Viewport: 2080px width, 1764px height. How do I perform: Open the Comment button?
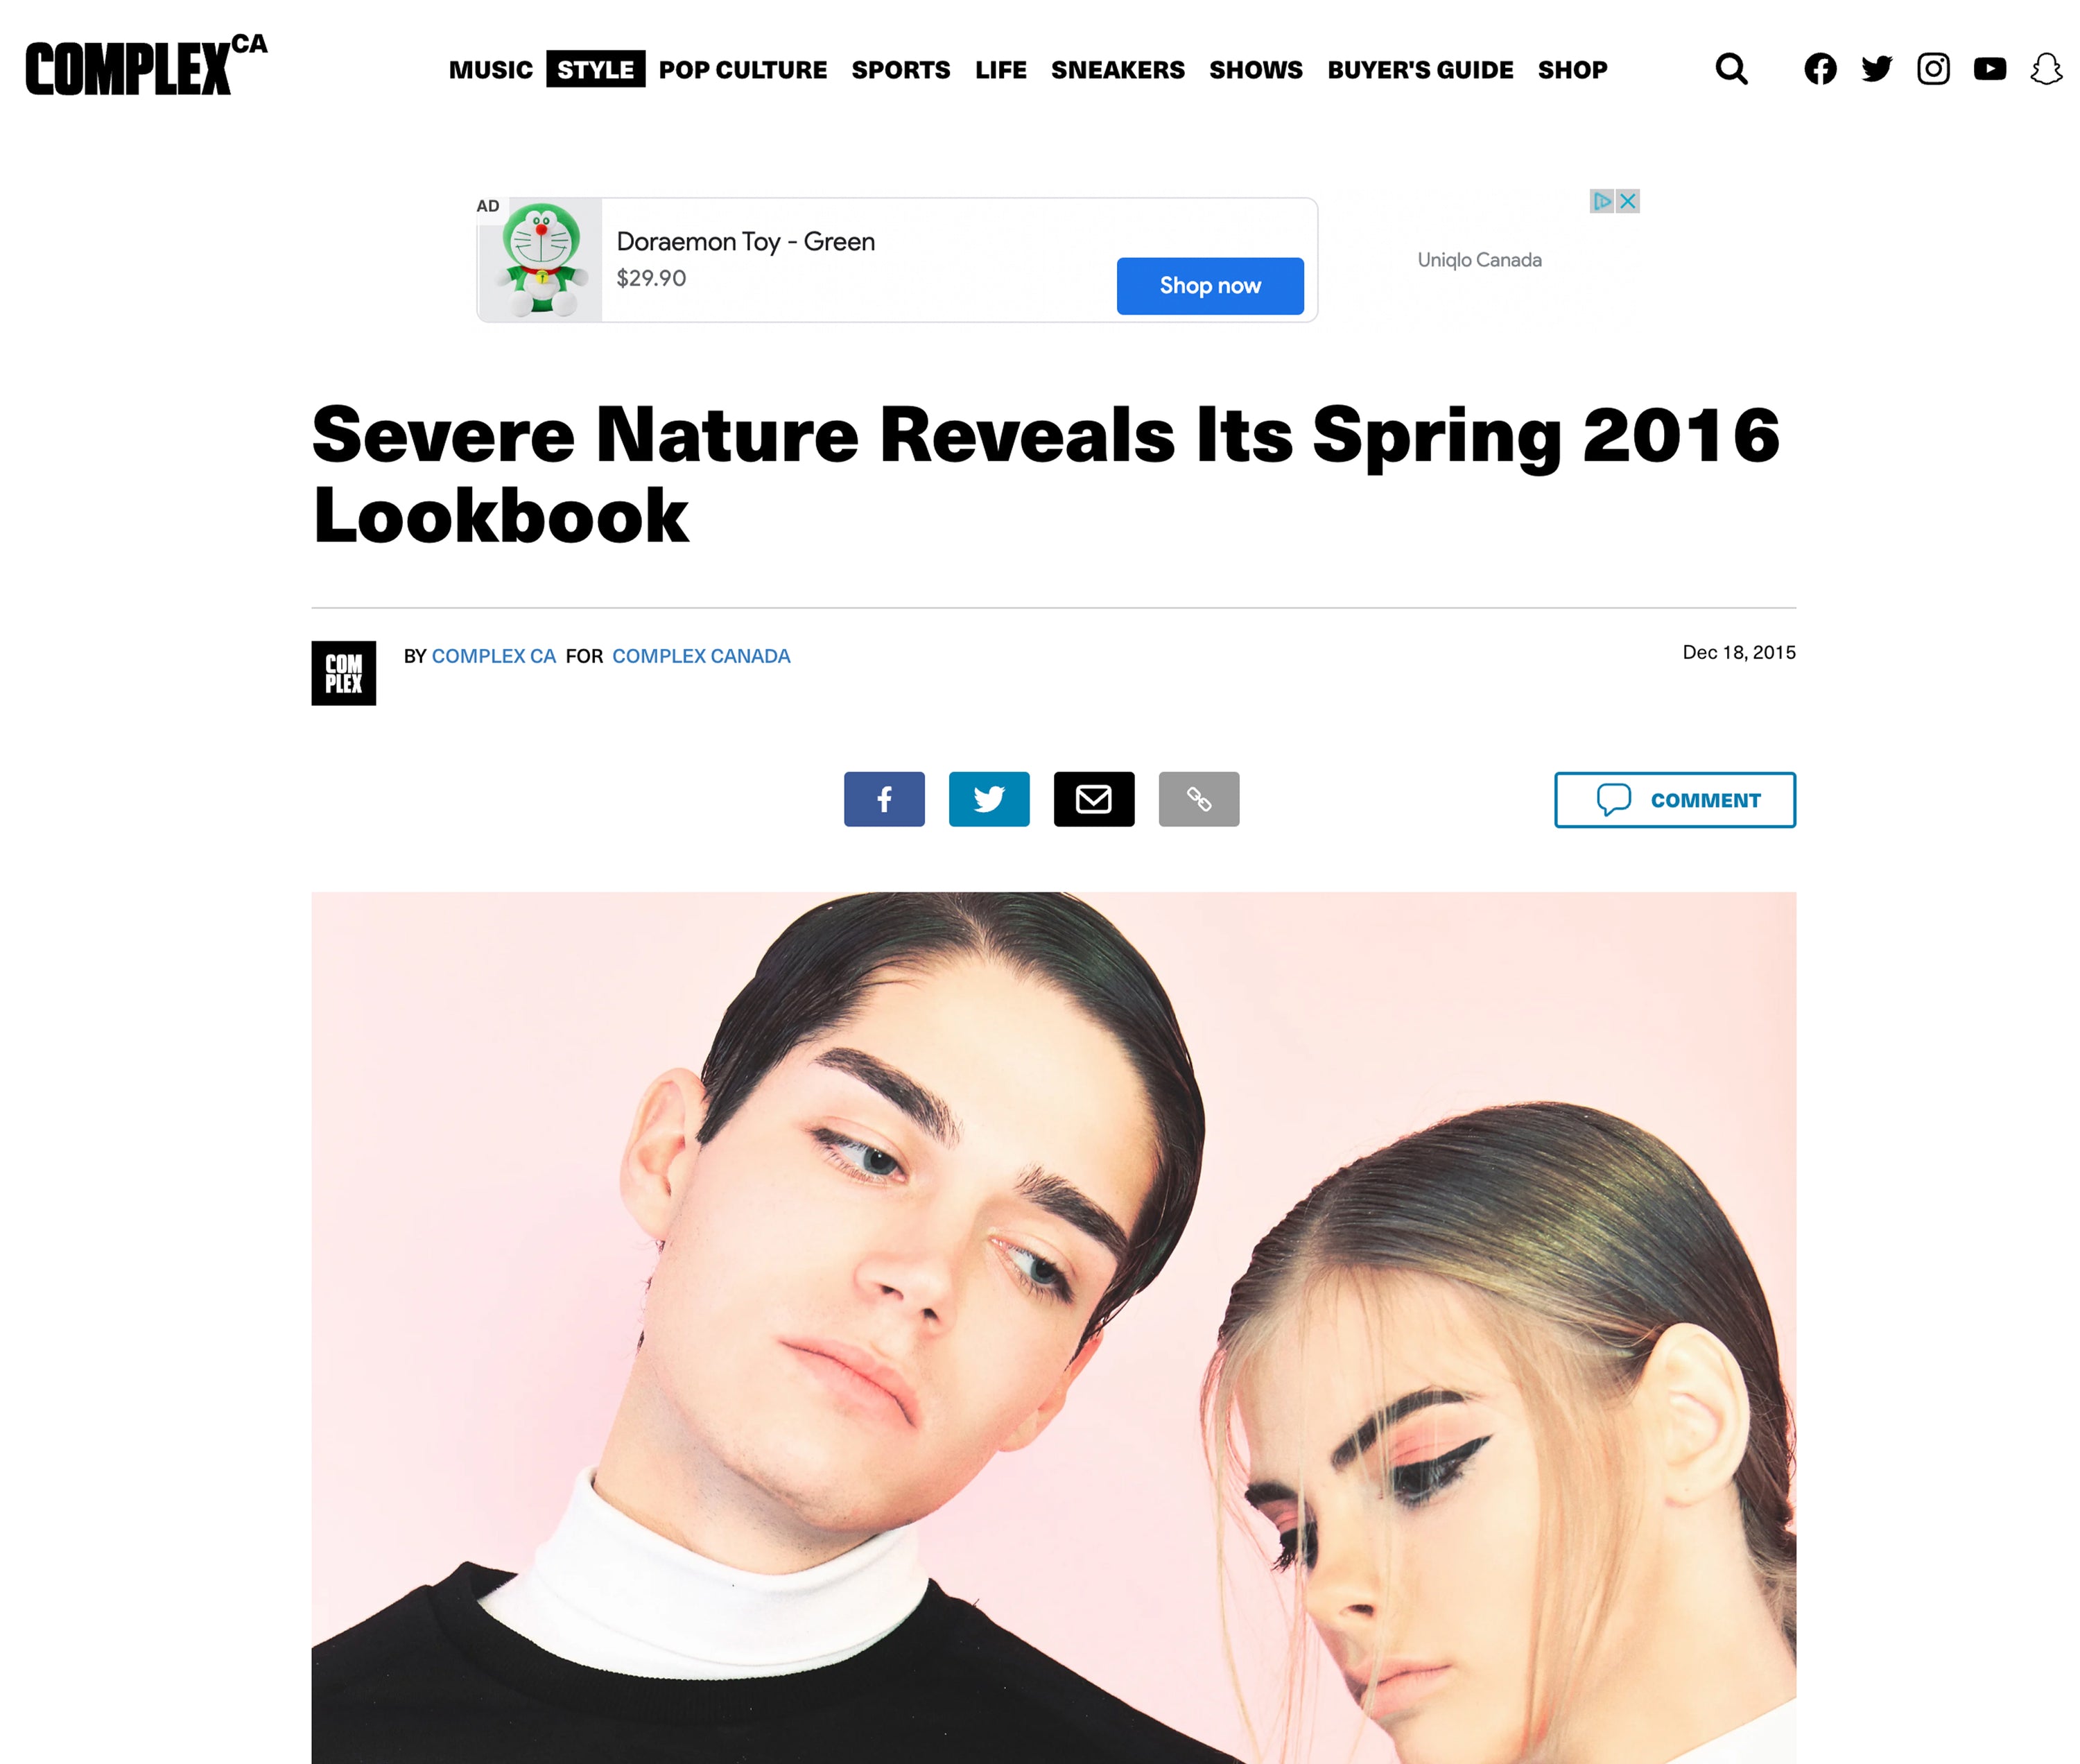point(1675,800)
